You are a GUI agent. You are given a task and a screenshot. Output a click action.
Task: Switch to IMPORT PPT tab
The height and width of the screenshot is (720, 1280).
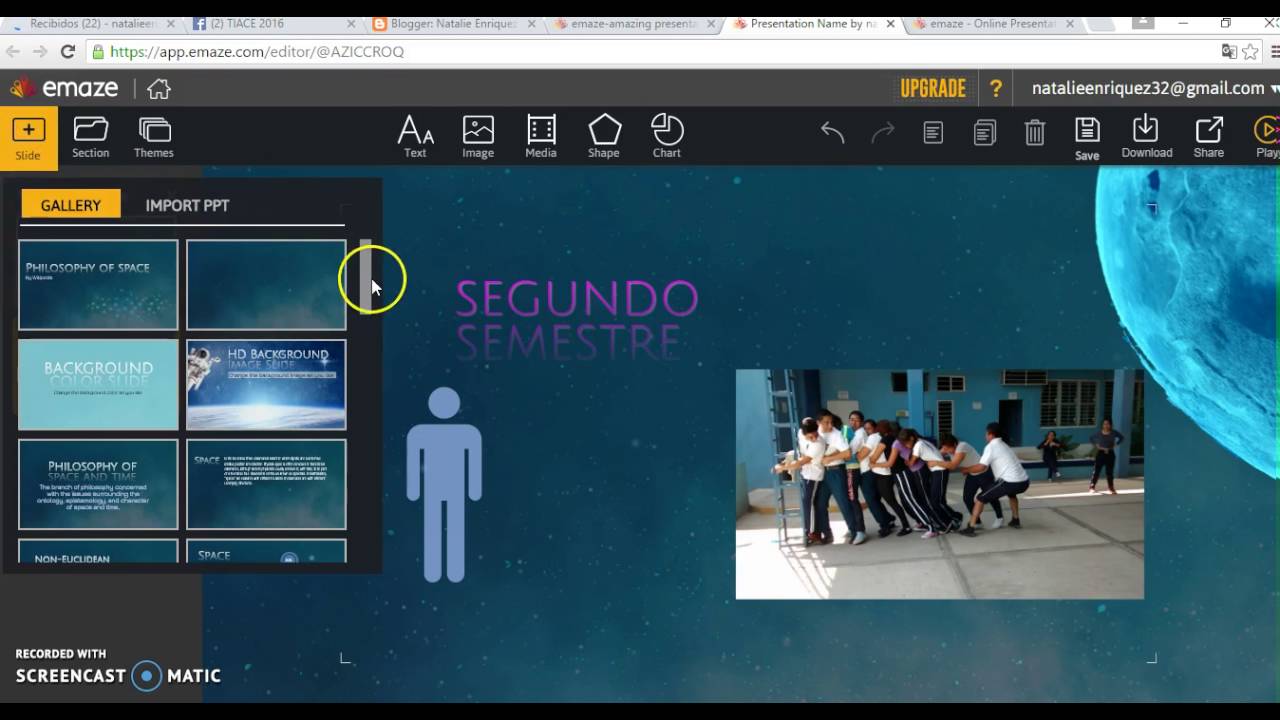click(x=187, y=205)
